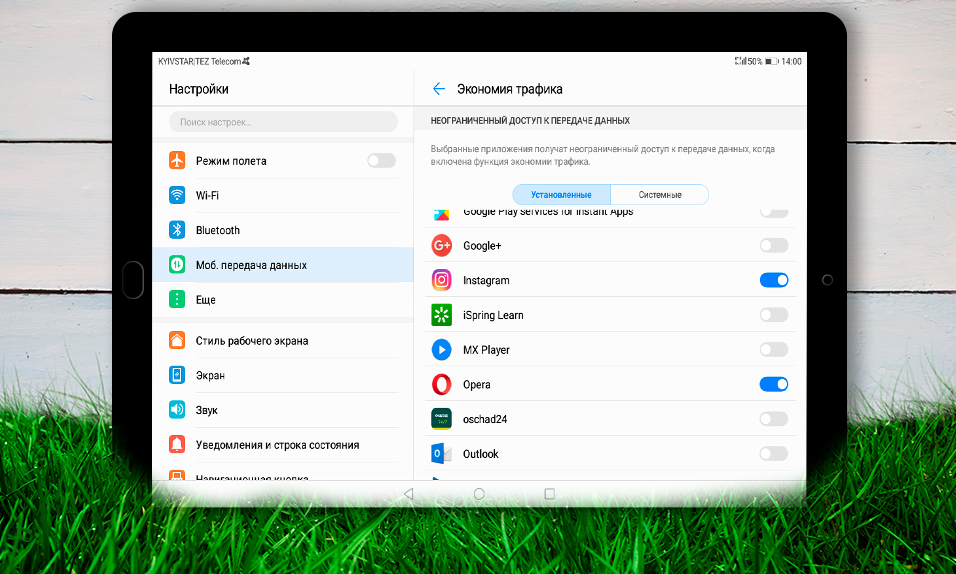The image size is (956, 574).
Task: Tap the 14:00 clock in status bar
Action: point(791,61)
